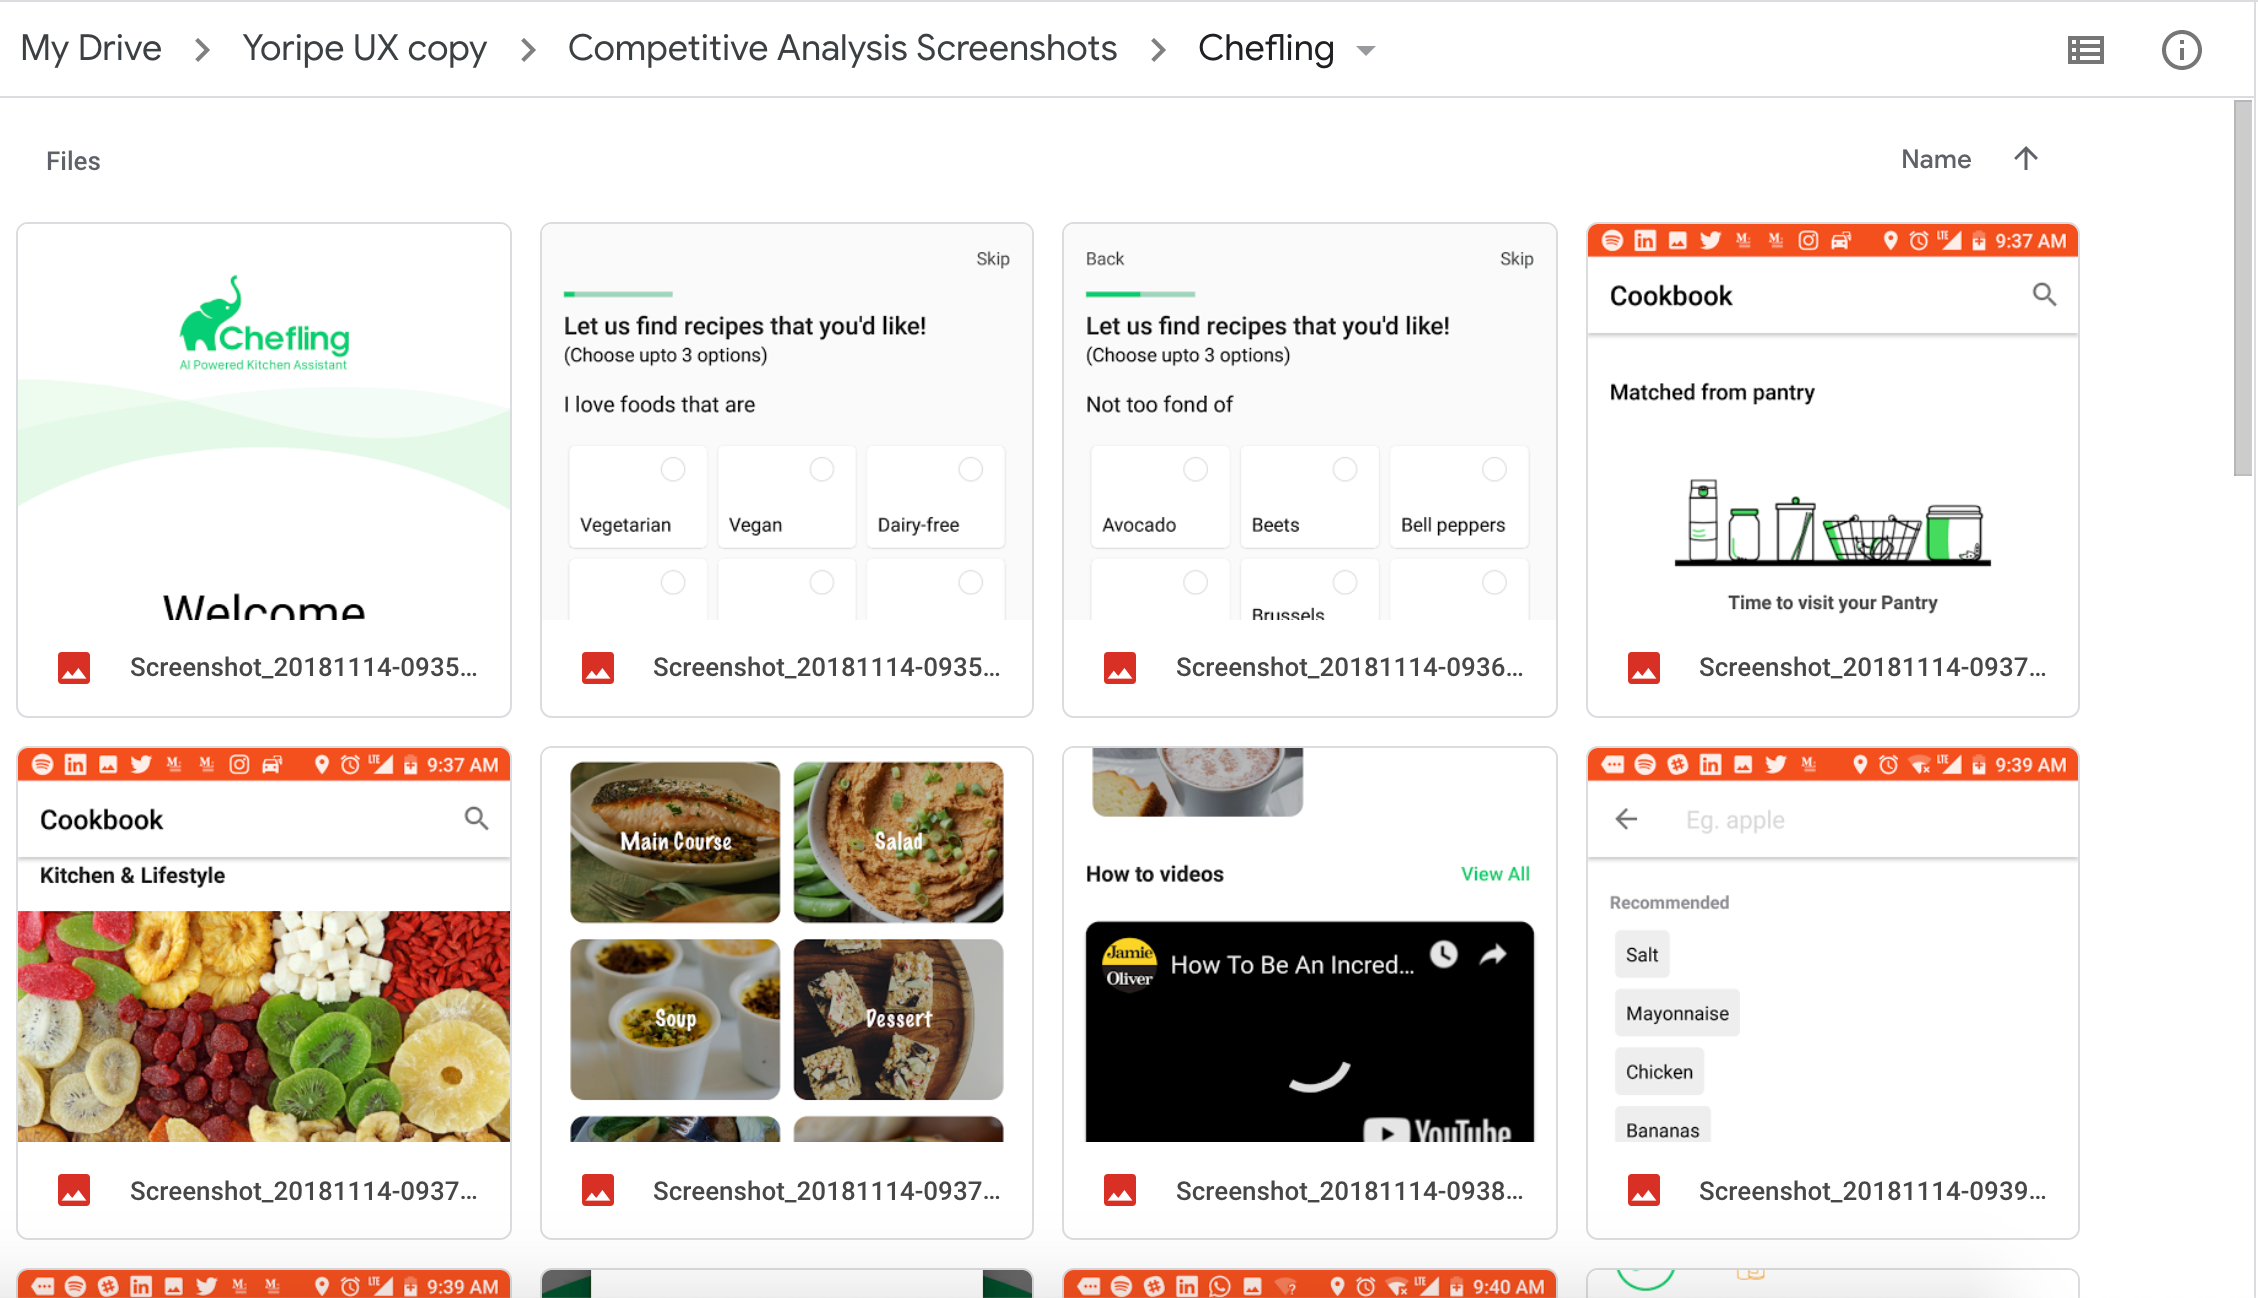2258x1298 pixels.
Task: Click the back arrow beside the Eg. apple field
Action: [x=1625, y=819]
